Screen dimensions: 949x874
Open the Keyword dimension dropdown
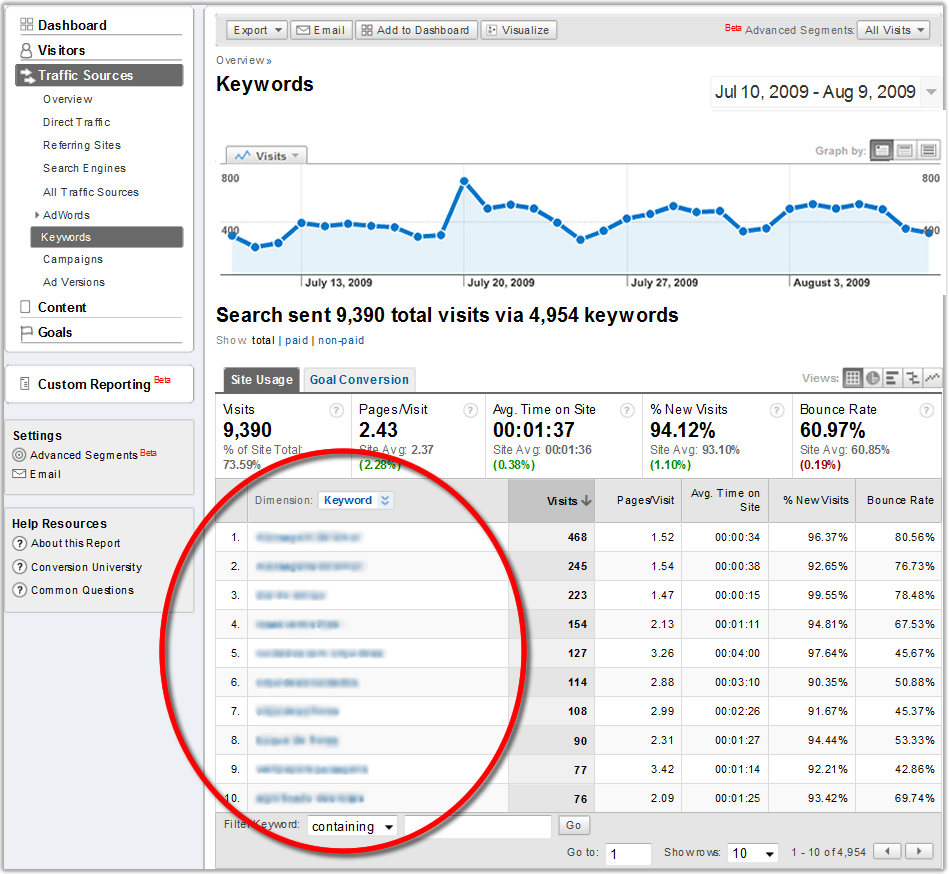click(356, 500)
